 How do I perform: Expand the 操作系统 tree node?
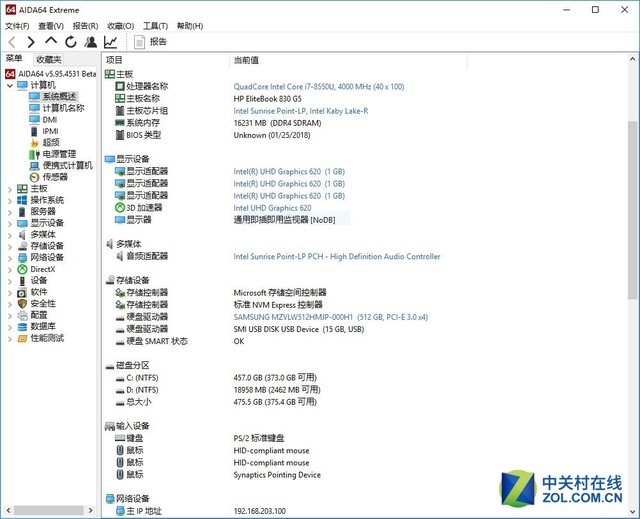10,201
